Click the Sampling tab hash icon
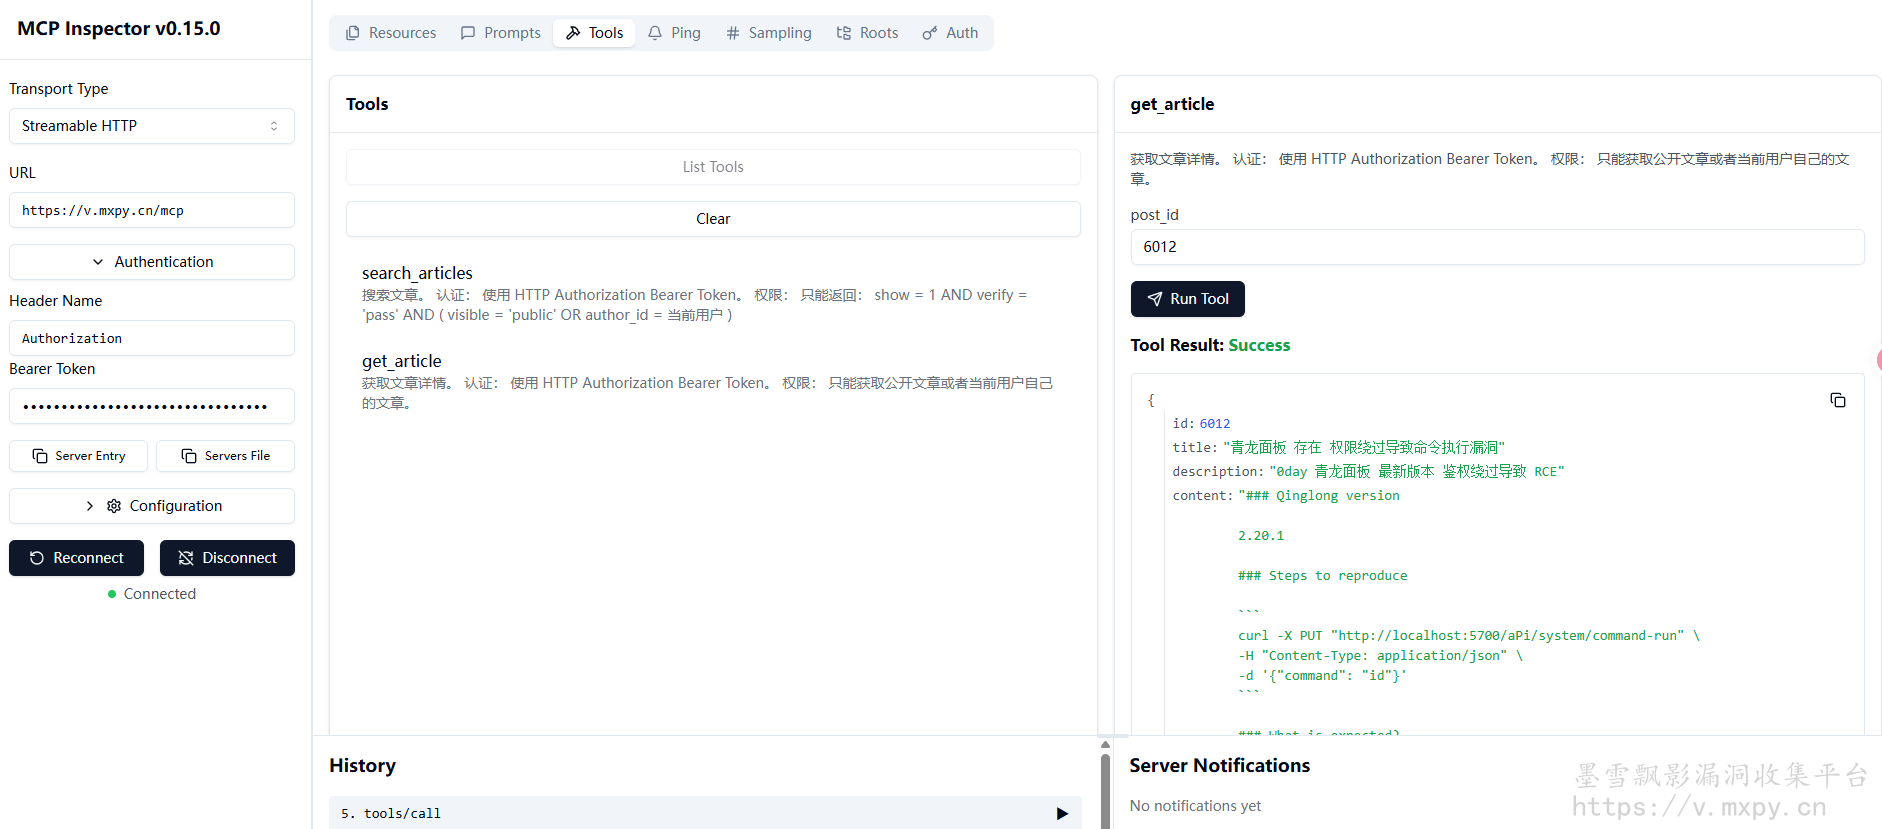1882x829 pixels. pos(733,33)
